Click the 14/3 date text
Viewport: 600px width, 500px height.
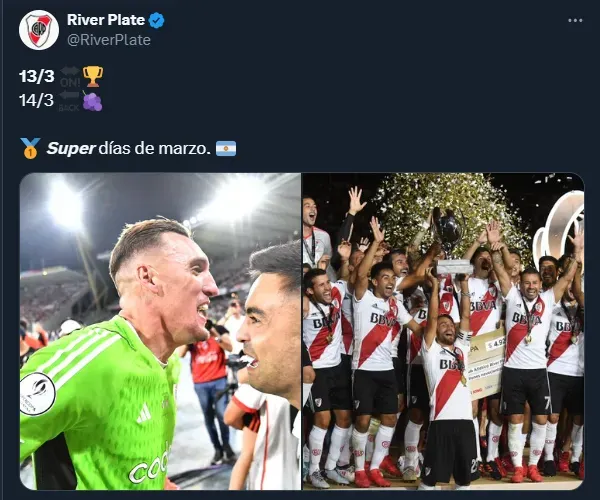click(x=36, y=101)
